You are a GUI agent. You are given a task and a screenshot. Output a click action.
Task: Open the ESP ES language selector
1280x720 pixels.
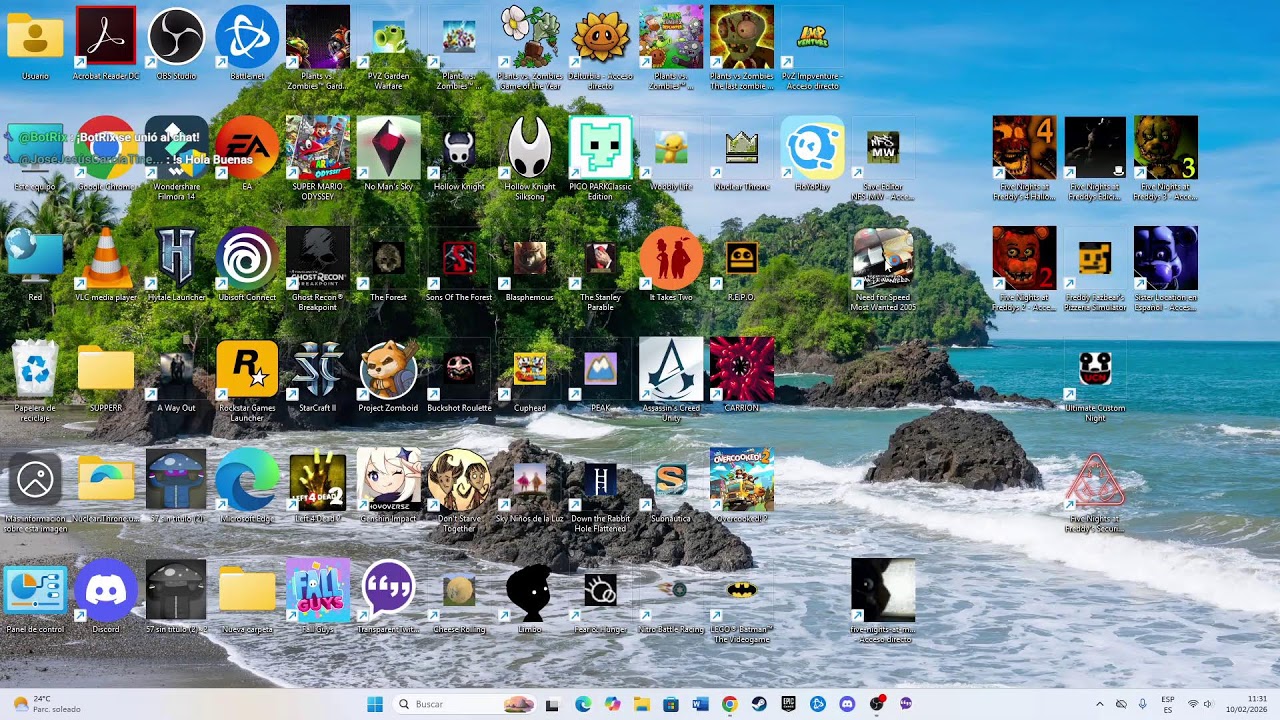click(1168, 704)
